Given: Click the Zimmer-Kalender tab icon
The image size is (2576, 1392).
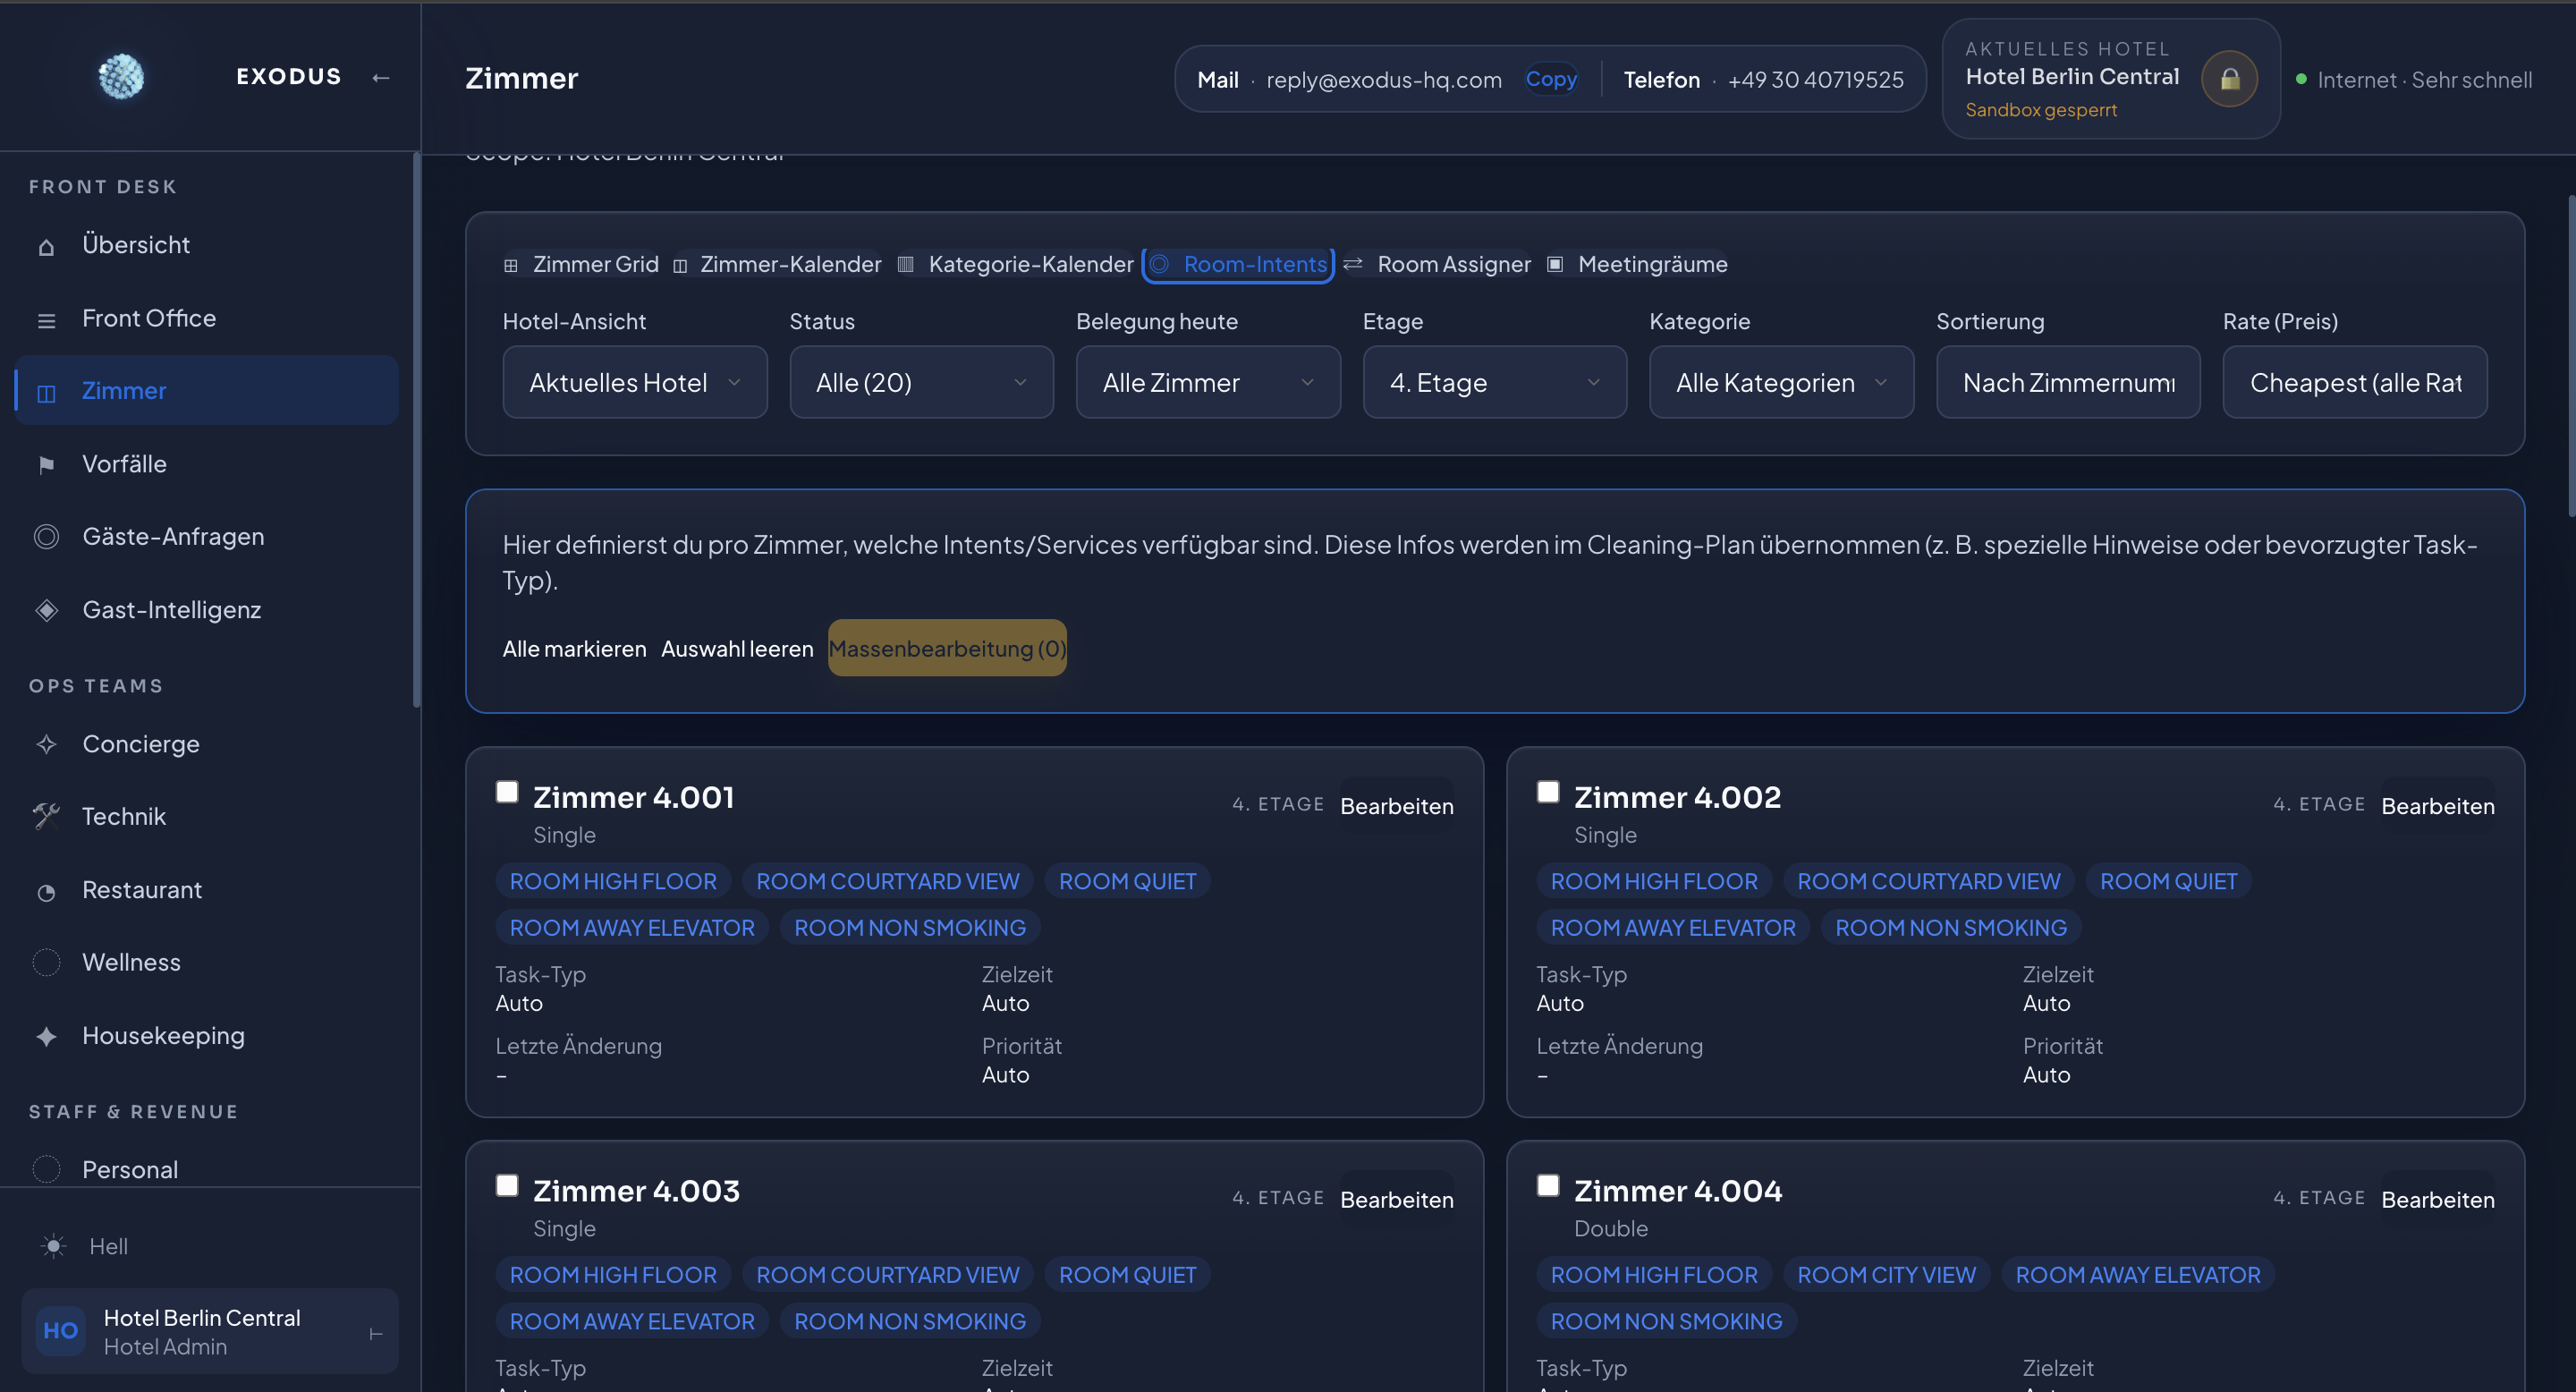Looking at the screenshot, I should click(x=680, y=265).
